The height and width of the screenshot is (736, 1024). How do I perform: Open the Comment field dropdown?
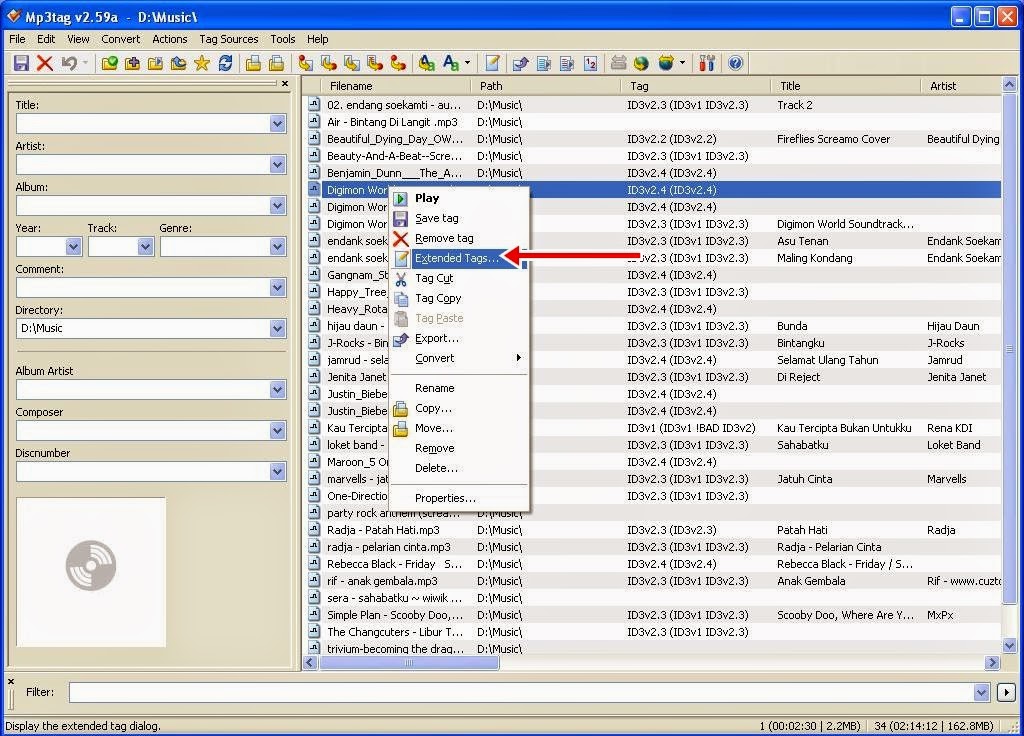278,288
